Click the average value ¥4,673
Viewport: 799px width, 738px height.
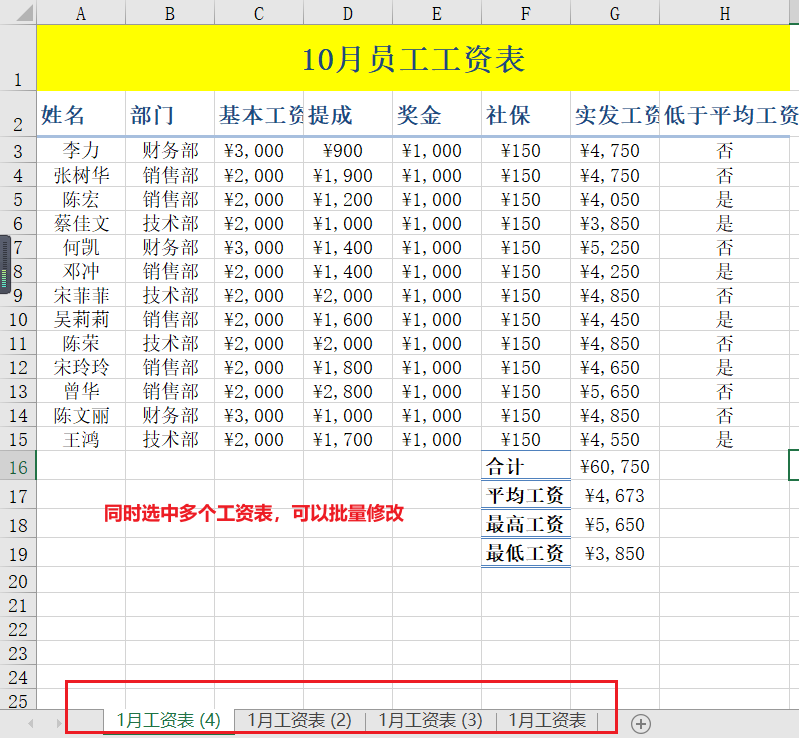click(615, 495)
